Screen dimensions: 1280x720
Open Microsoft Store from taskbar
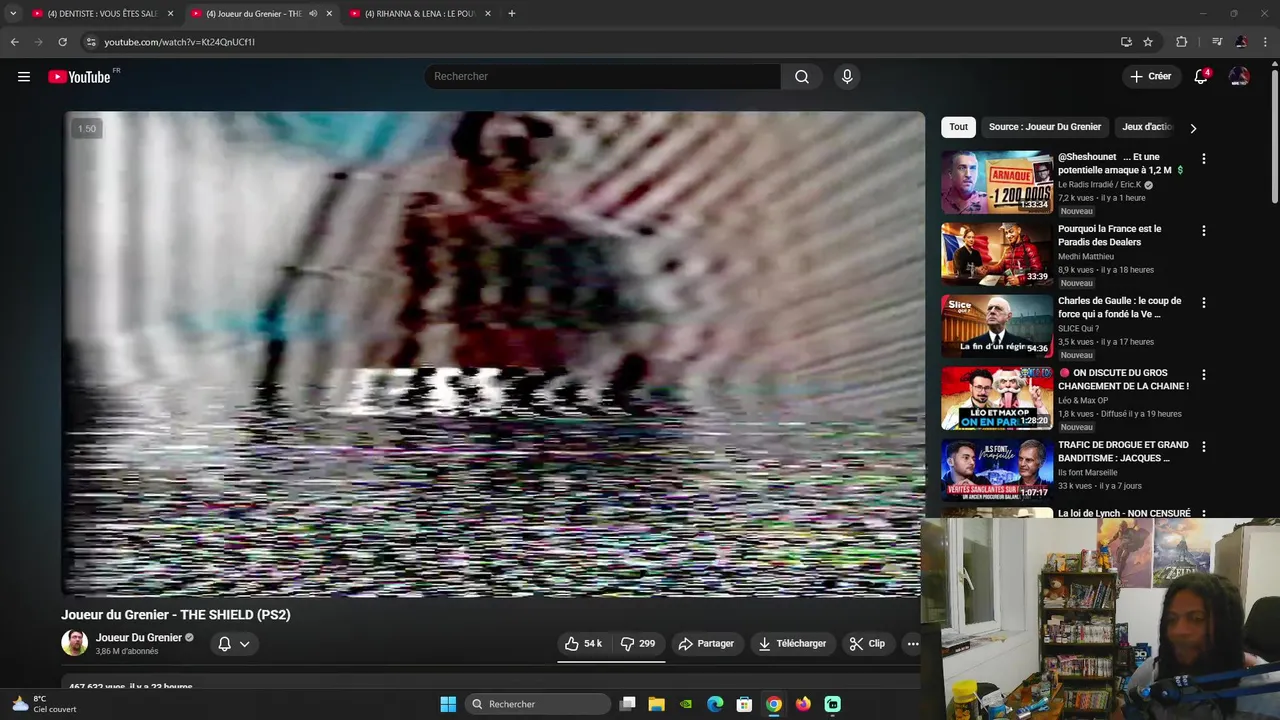click(744, 704)
